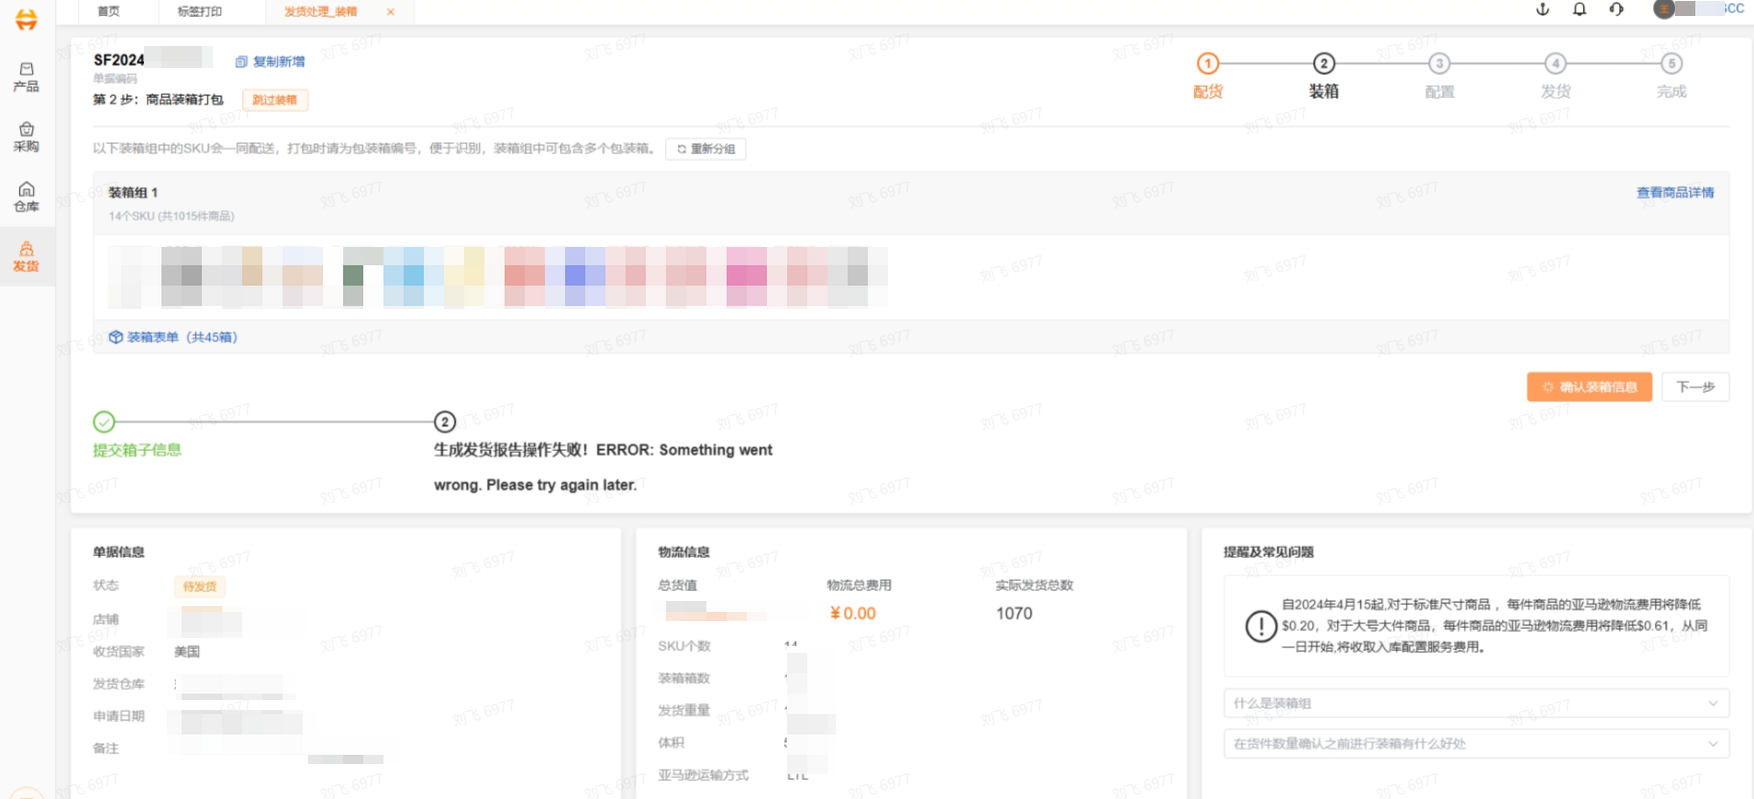
Task: Close the 发货处理_装箱 tab
Action: 391,12
